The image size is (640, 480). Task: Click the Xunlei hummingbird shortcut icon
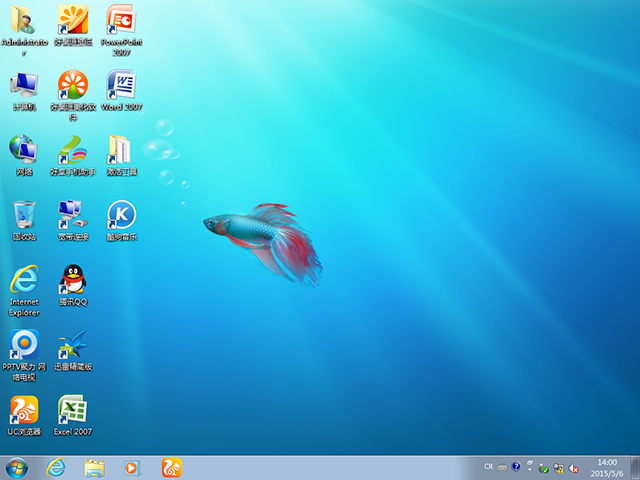pos(72,345)
